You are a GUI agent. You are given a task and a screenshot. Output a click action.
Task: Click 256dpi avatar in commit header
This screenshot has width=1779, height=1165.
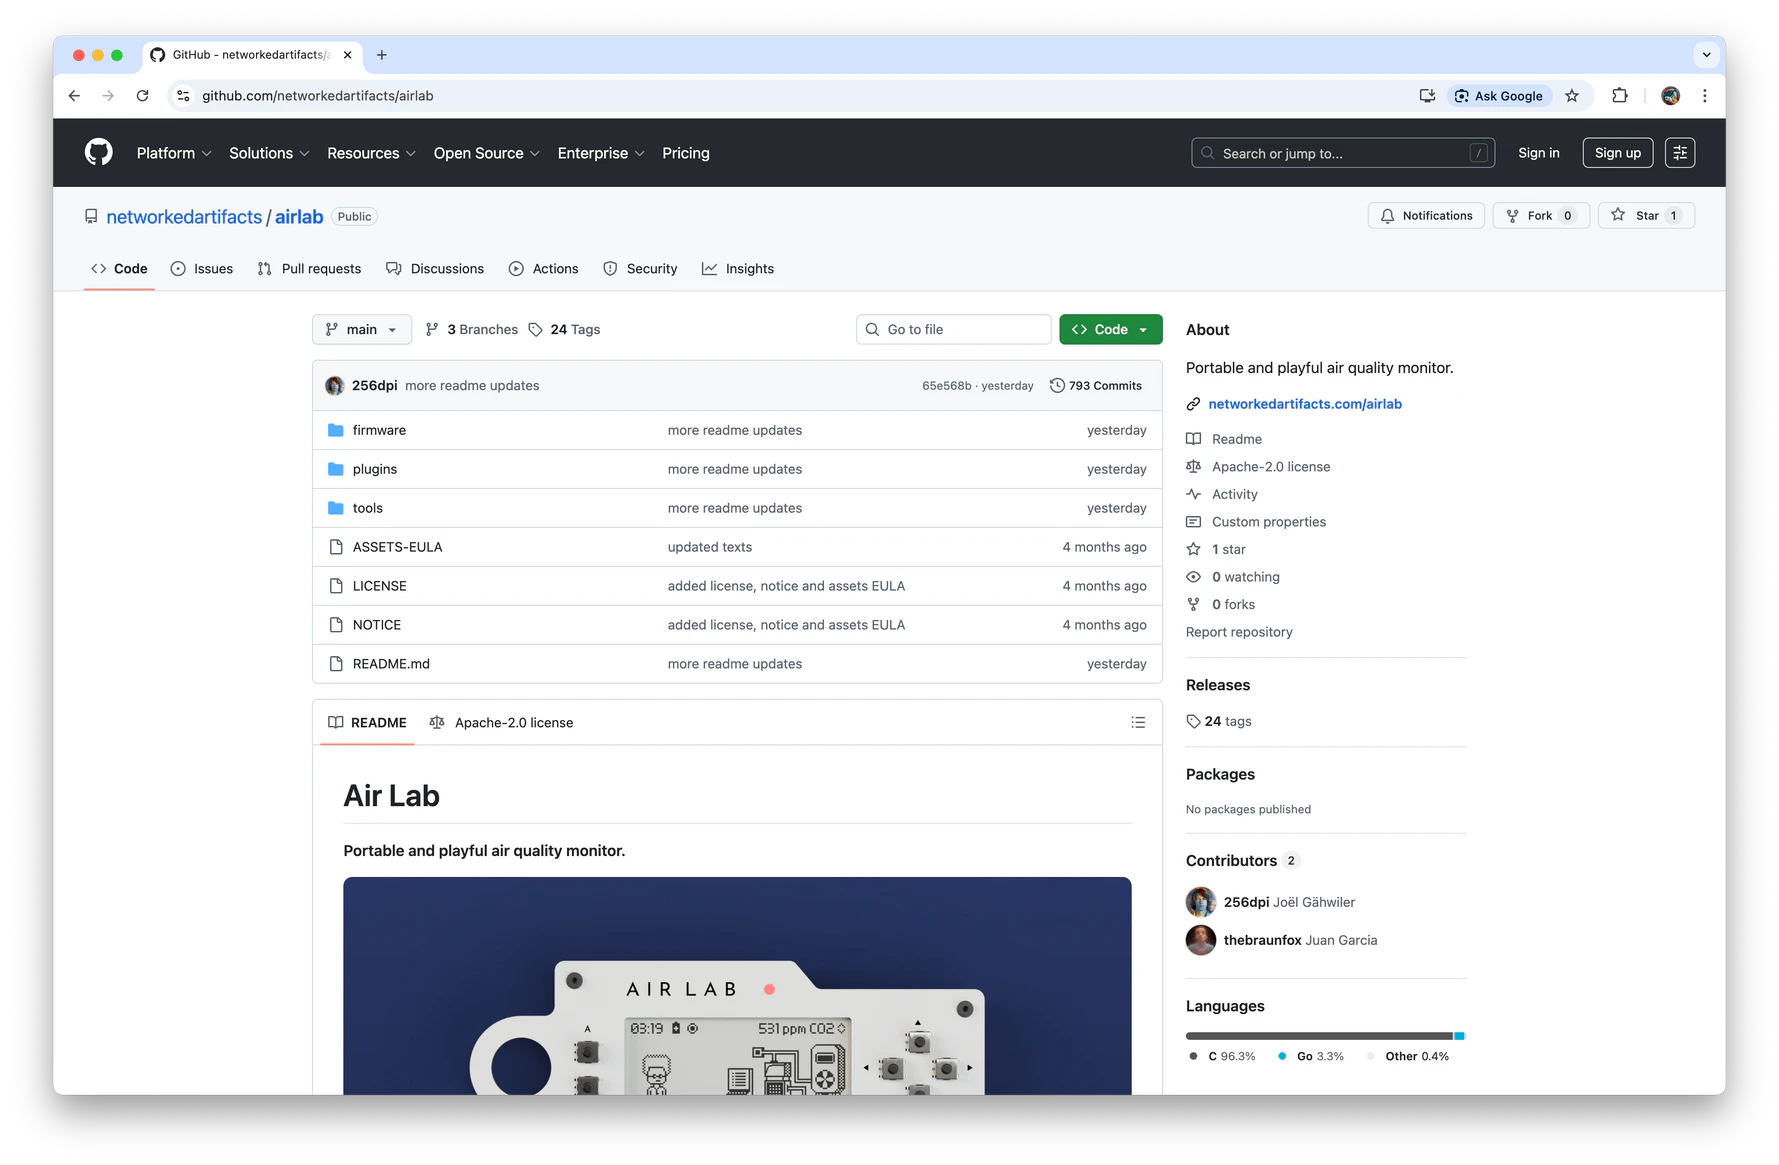pos(335,386)
